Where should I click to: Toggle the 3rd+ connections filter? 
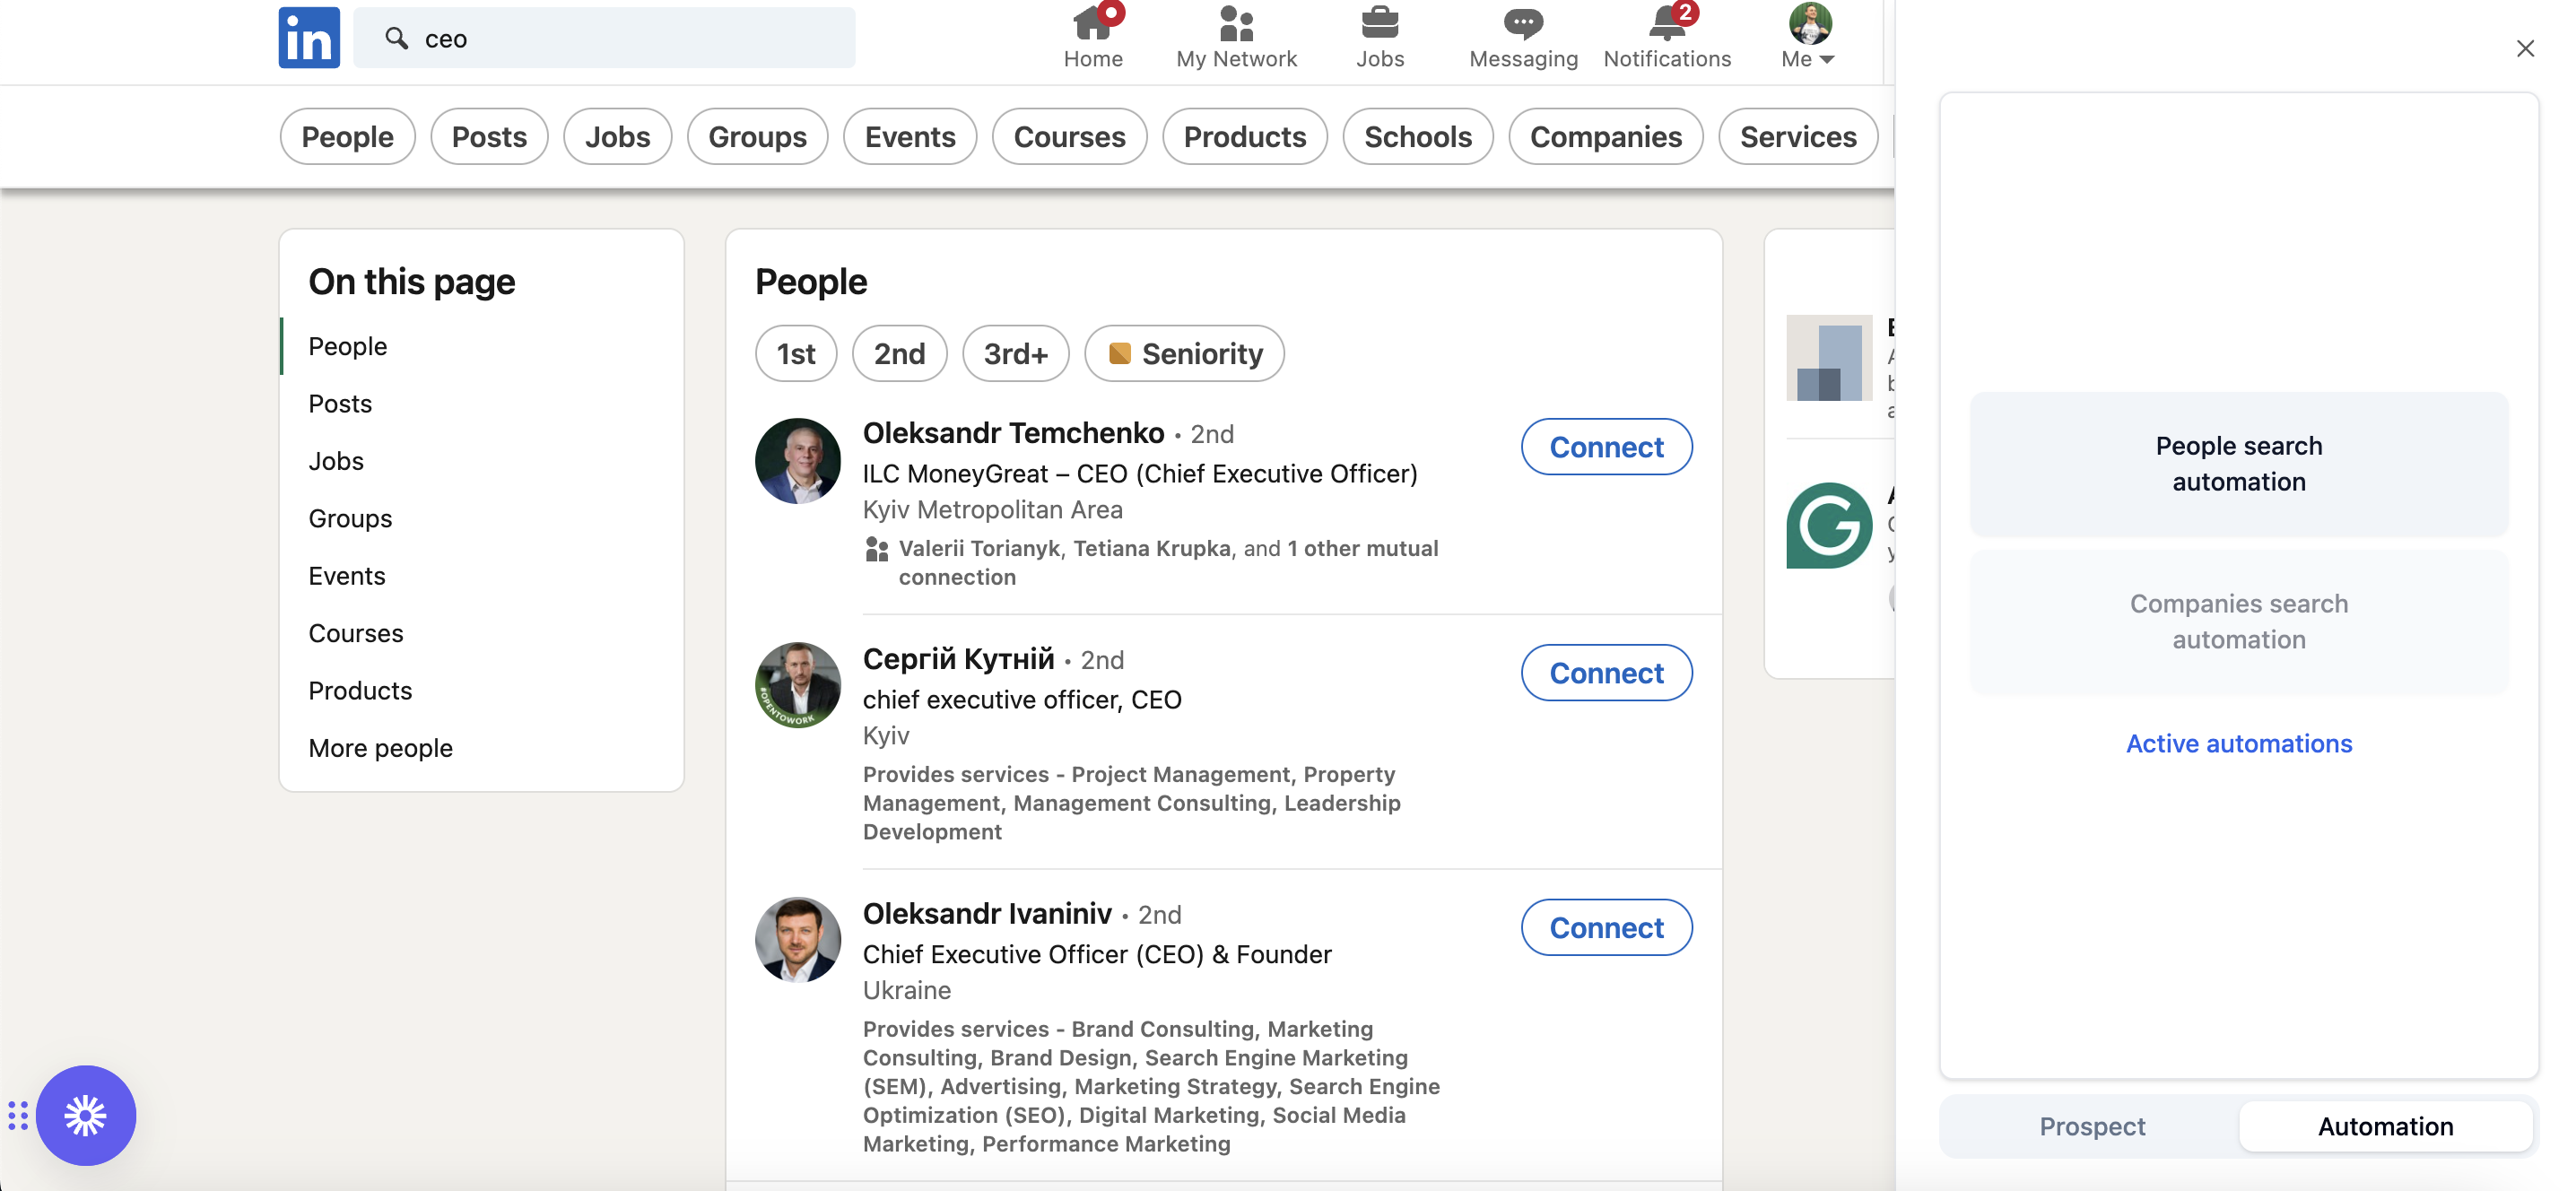(1015, 353)
